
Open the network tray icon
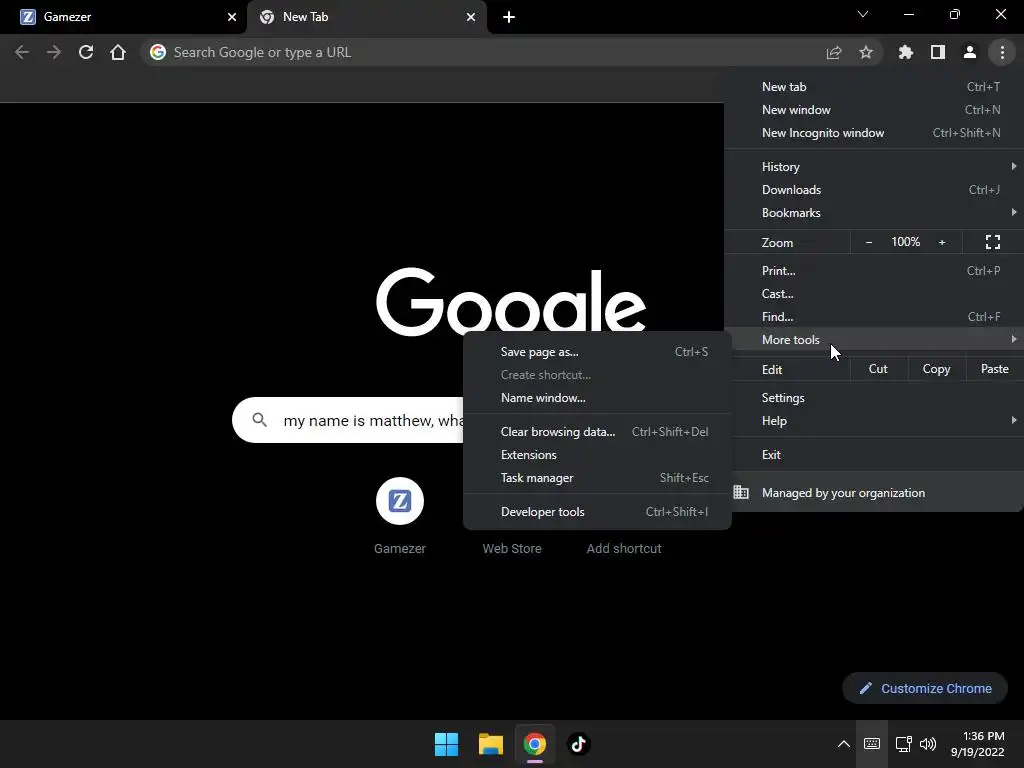(x=904, y=744)
